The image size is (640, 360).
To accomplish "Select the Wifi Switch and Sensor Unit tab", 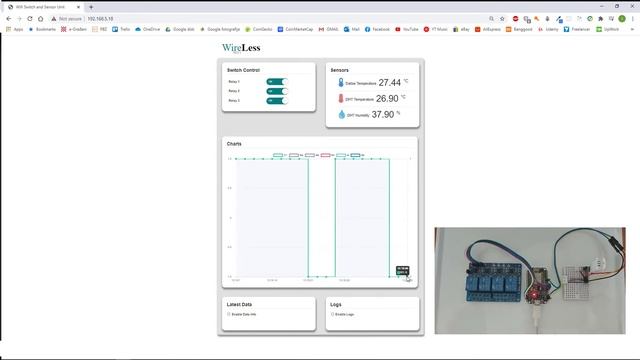I will [43, 7].
